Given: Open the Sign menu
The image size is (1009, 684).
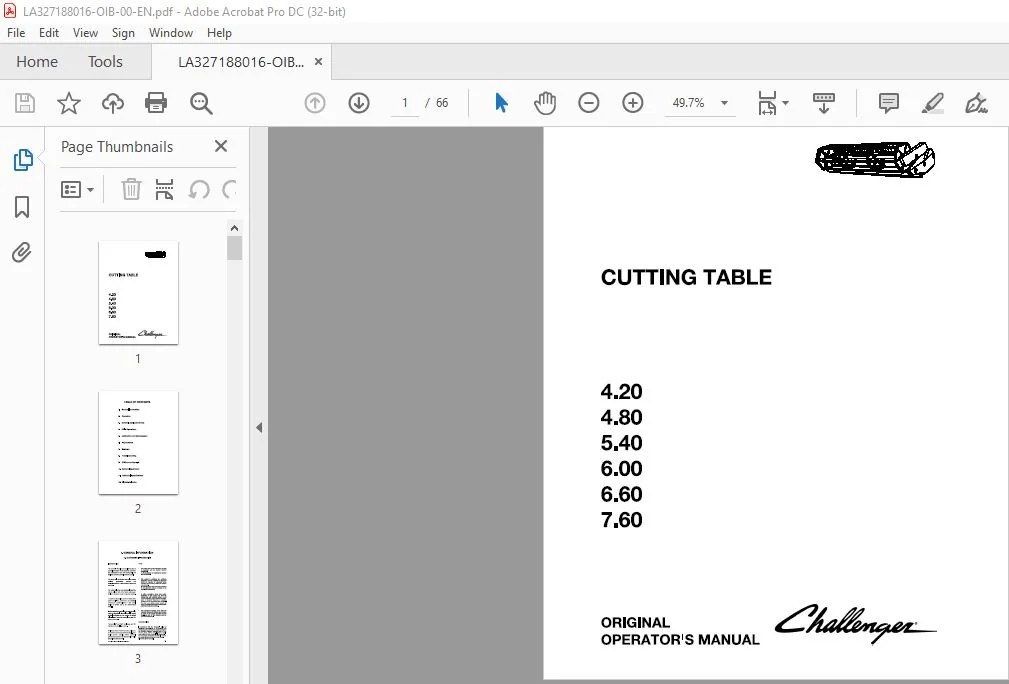Looking at the screenshot, I should click(x=123, y=33).
